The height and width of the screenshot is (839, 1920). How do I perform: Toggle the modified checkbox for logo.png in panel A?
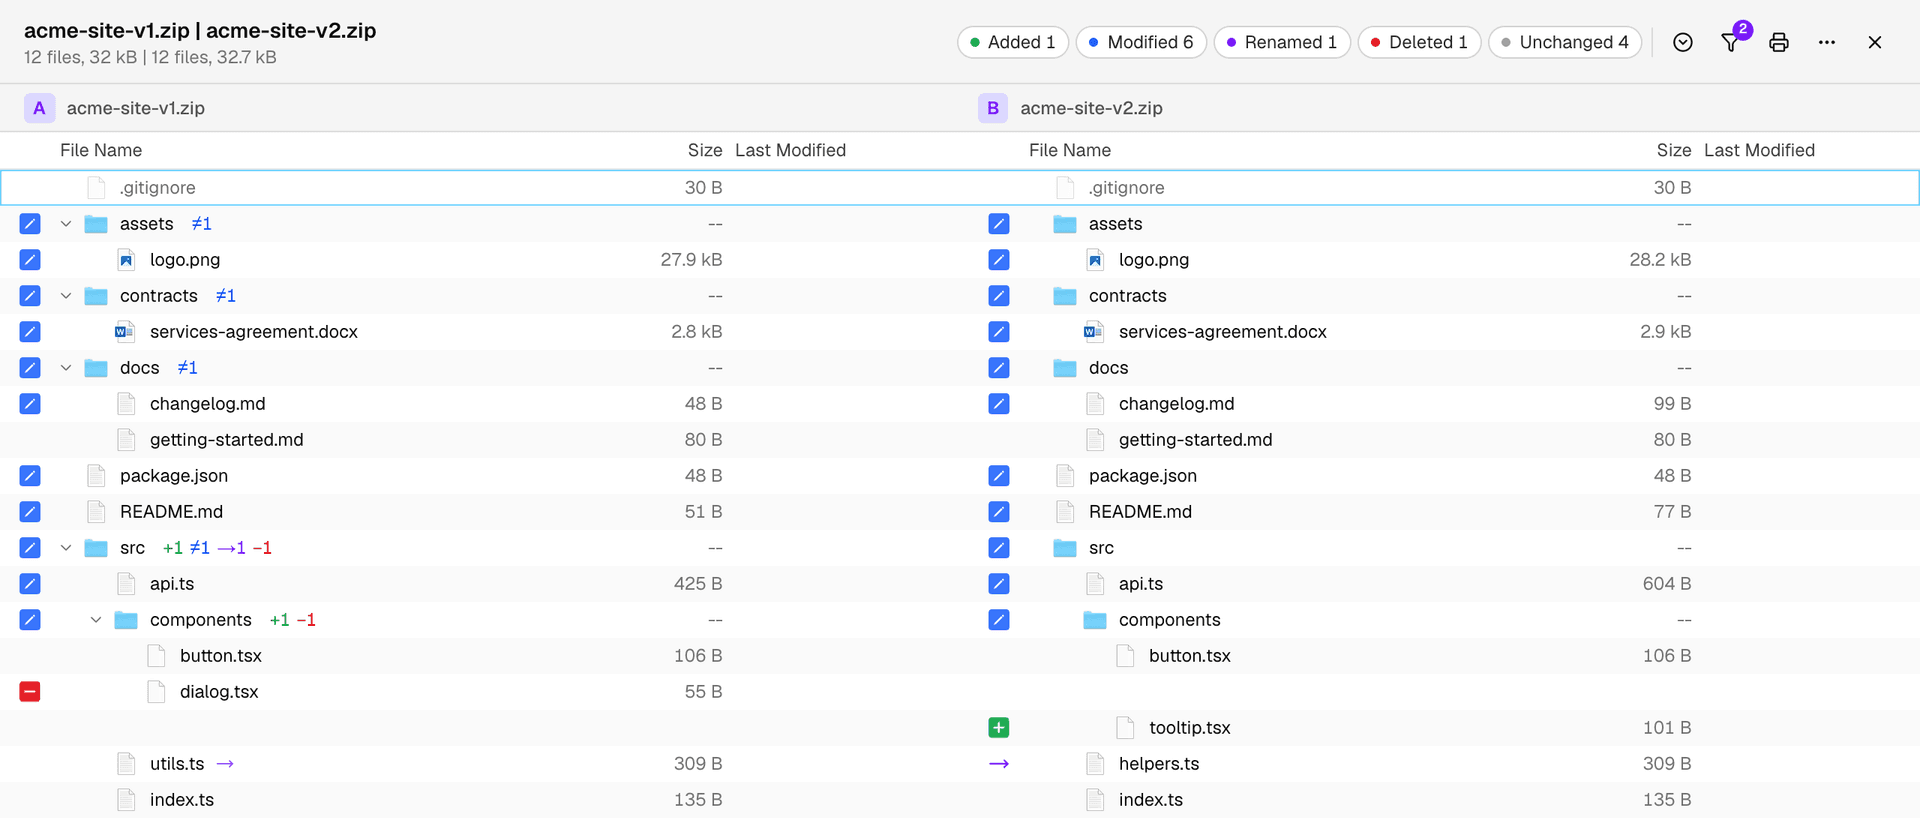point(30,259)
